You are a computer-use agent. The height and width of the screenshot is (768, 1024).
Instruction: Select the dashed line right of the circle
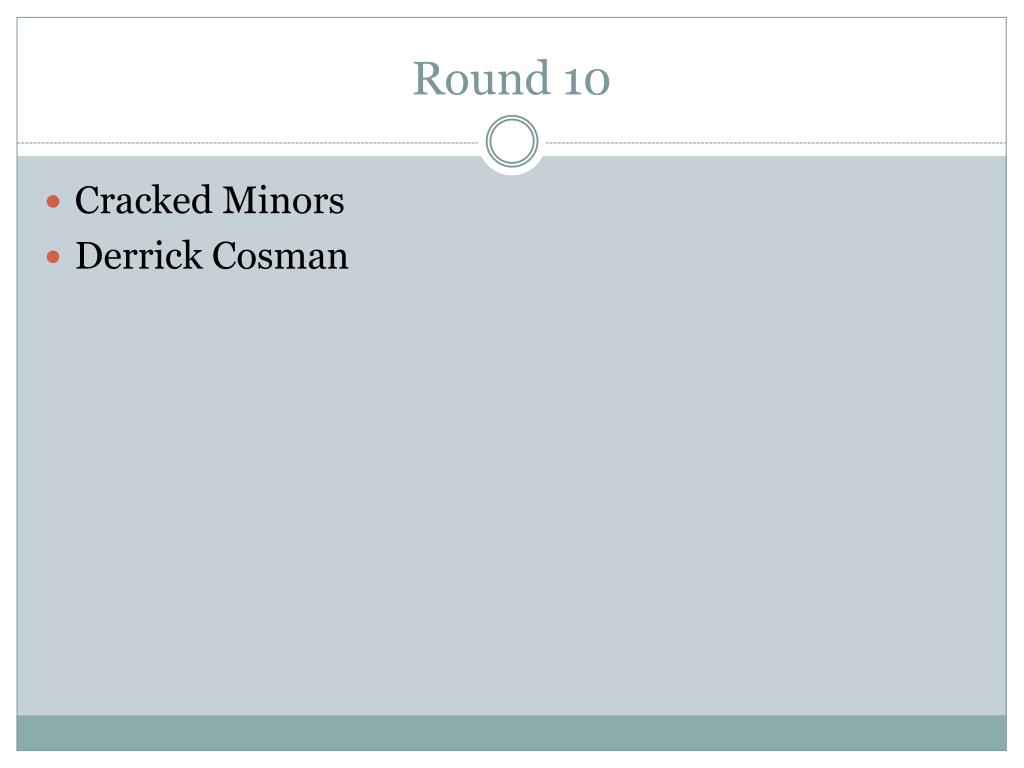[776, 142]
